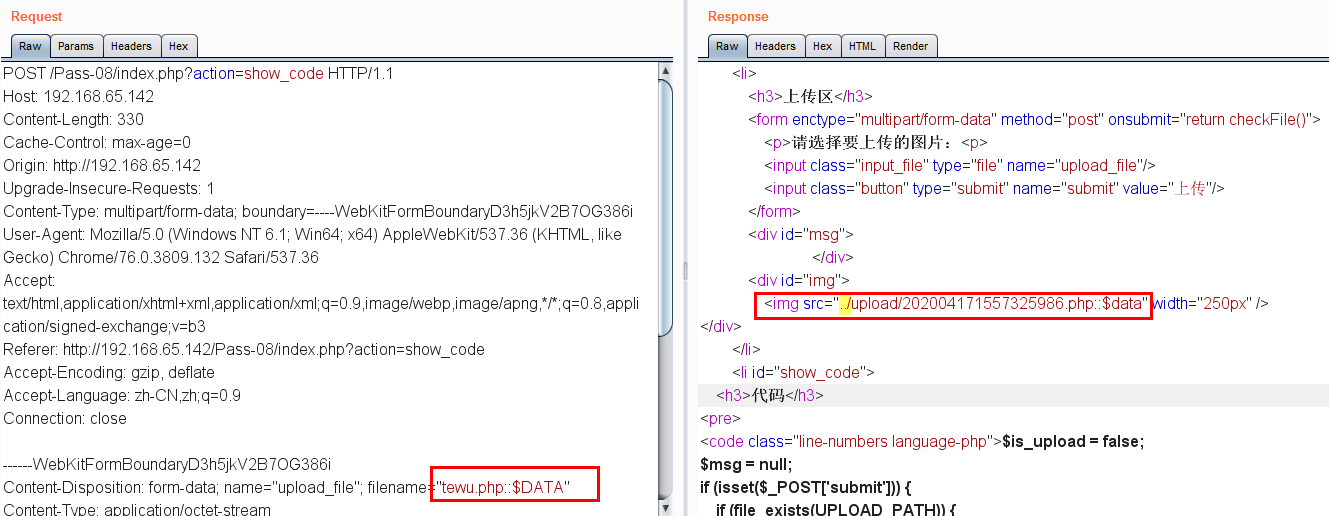The height and width of the screenshot is (516, 1329).
Task: Click the pane divider handle between Request and Response
Action: pos(685,270)
